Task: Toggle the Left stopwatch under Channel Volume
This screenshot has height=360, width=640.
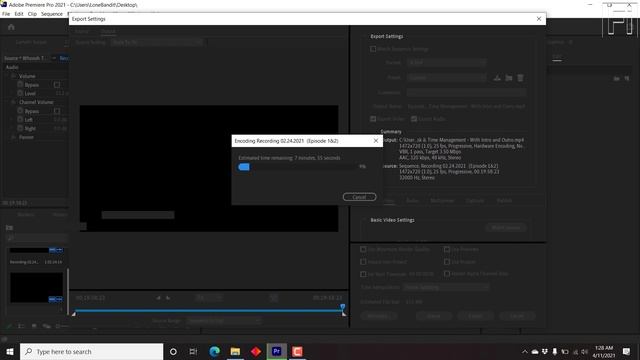Action: 20,119
